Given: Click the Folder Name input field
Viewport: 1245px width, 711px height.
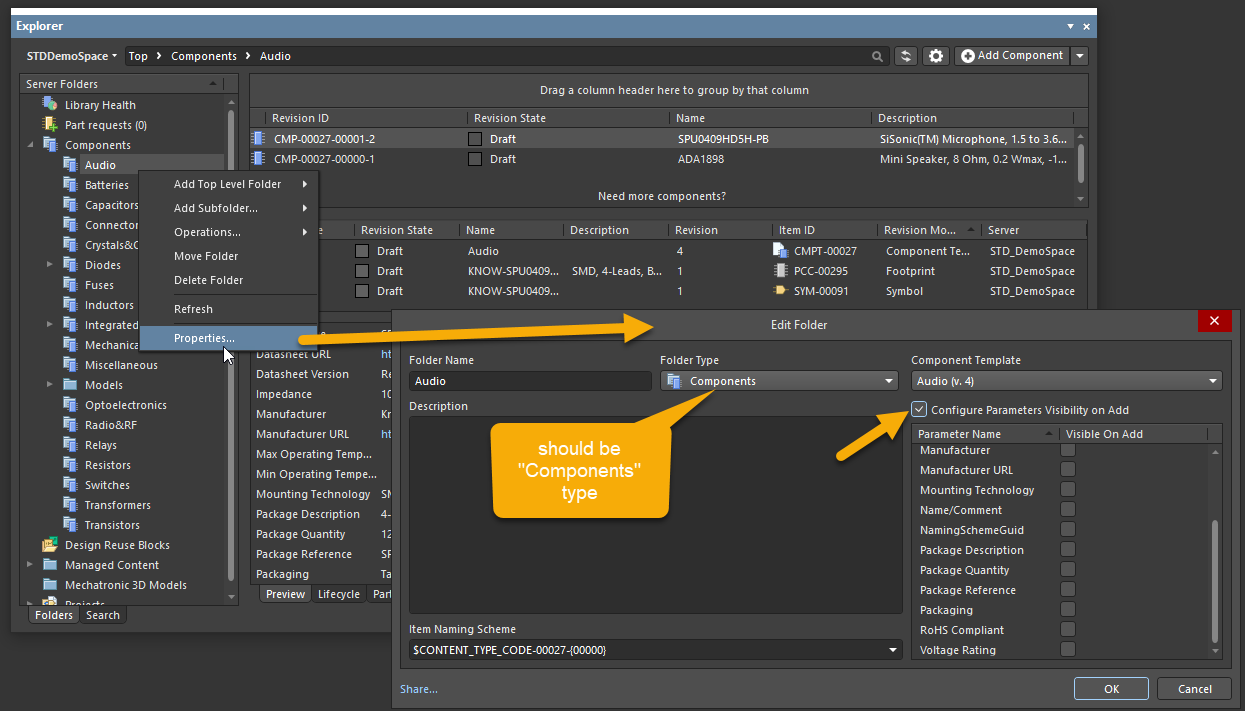Looking at the screenshot, I should point(530,381).
